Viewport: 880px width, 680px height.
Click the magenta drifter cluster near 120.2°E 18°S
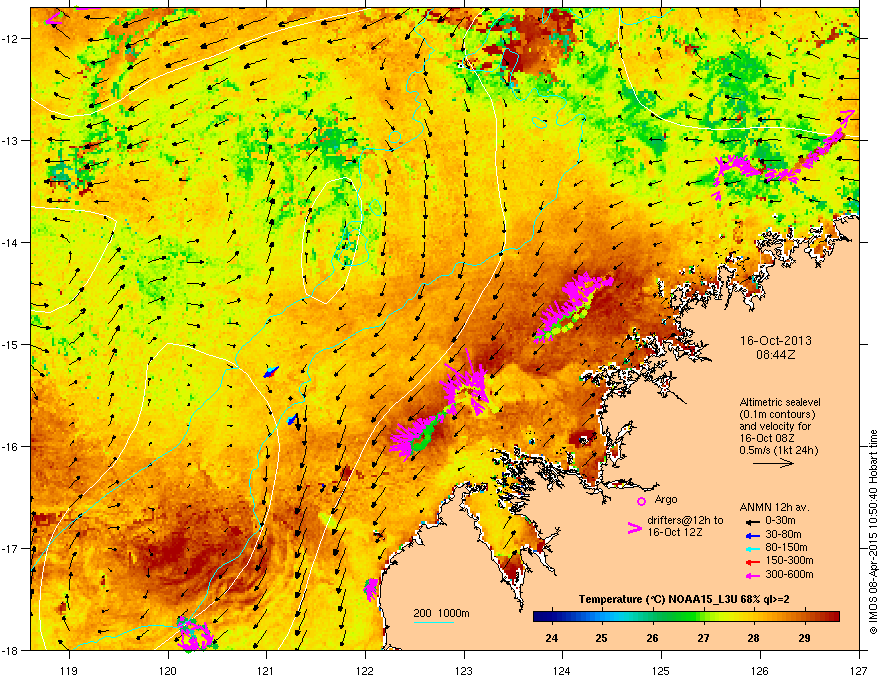[194, 633]
